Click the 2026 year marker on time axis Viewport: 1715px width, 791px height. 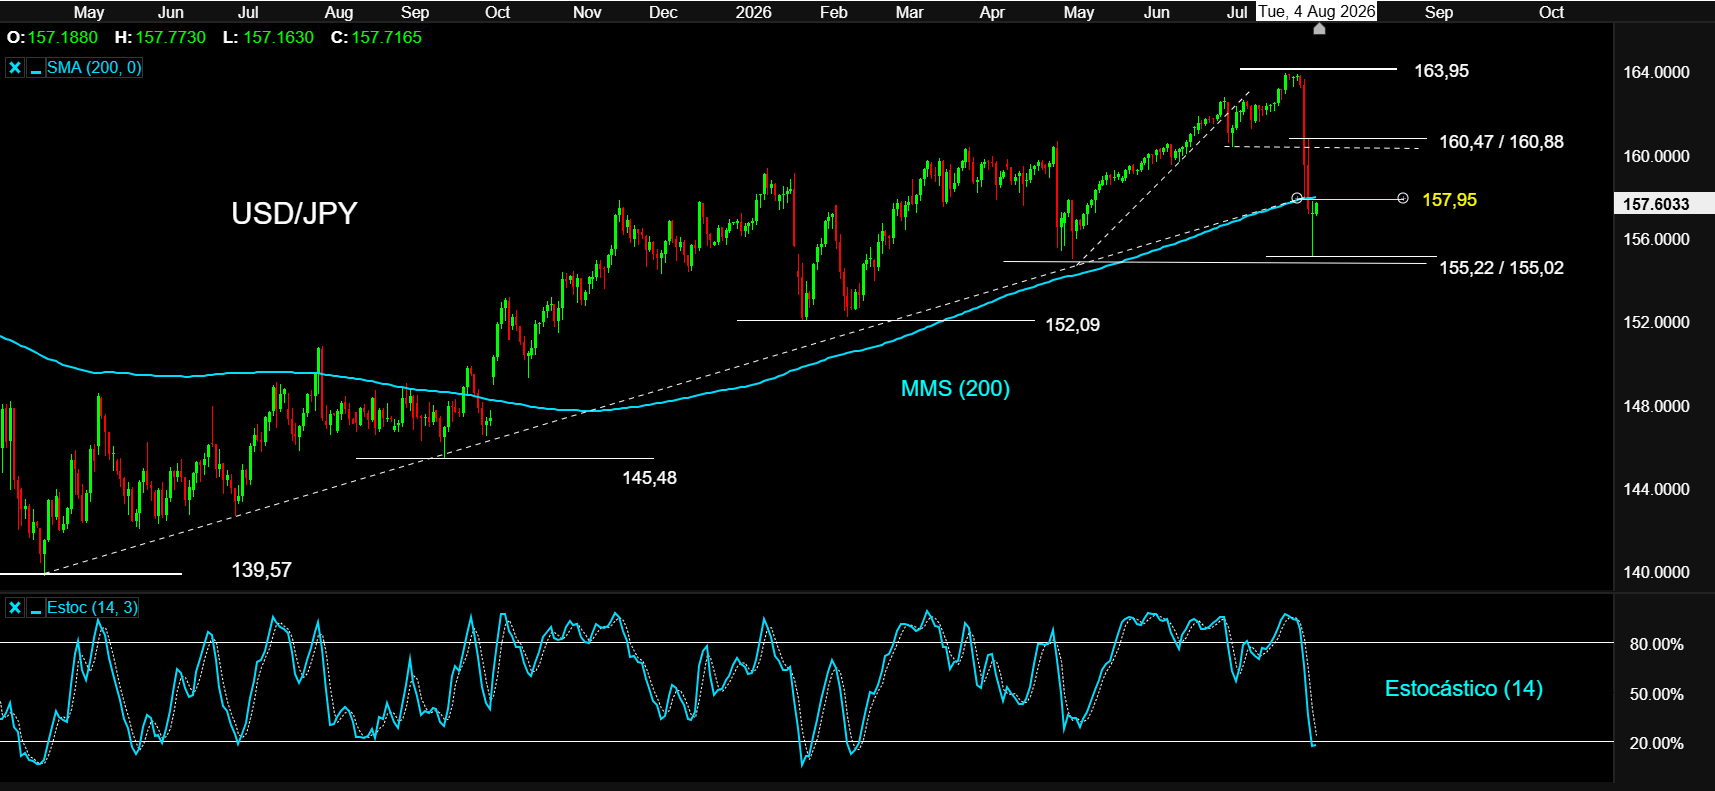[753, 12]
